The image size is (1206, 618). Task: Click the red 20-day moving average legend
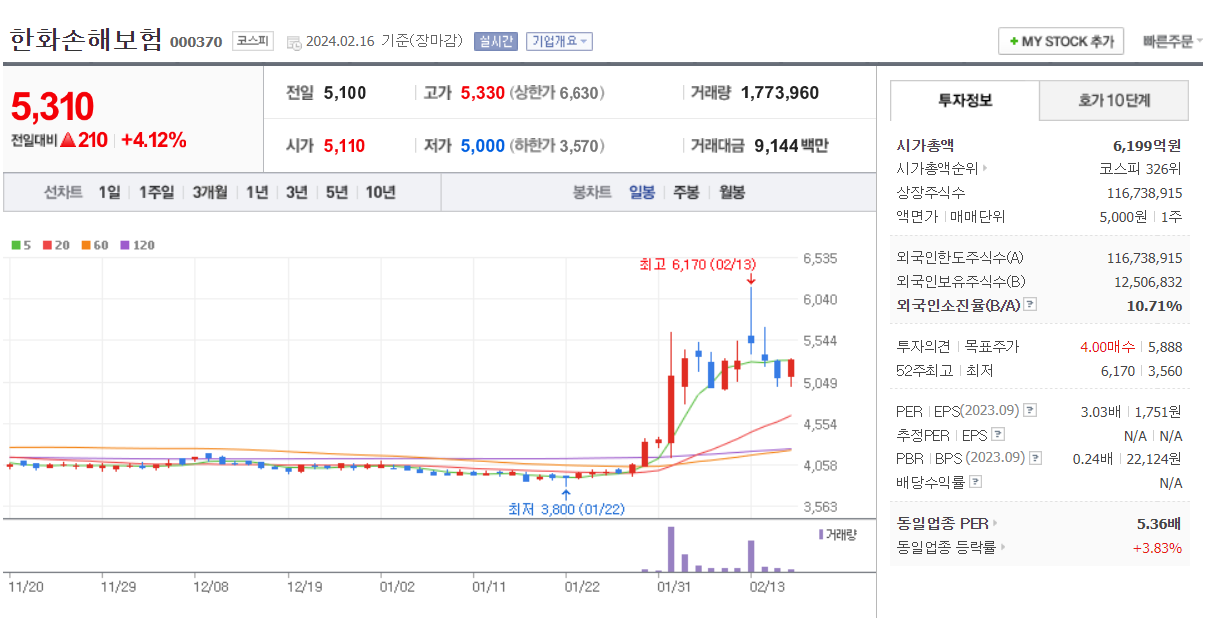click(55, 245)
